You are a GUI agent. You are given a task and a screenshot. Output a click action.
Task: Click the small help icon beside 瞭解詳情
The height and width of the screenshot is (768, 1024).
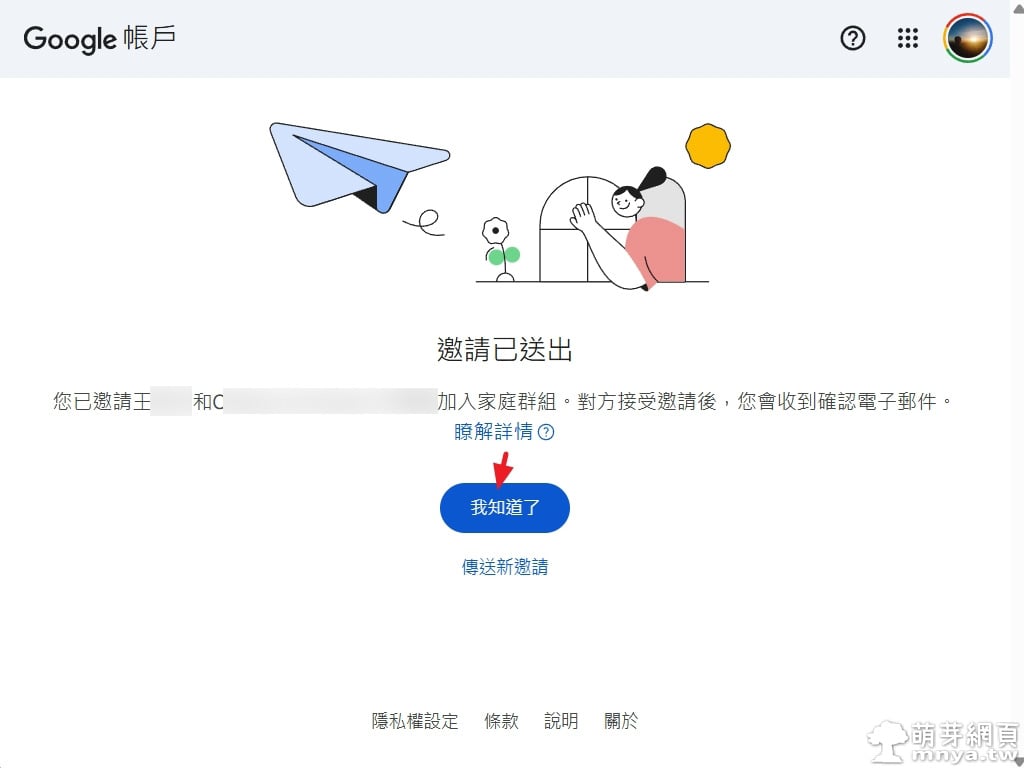click(546, 432)
